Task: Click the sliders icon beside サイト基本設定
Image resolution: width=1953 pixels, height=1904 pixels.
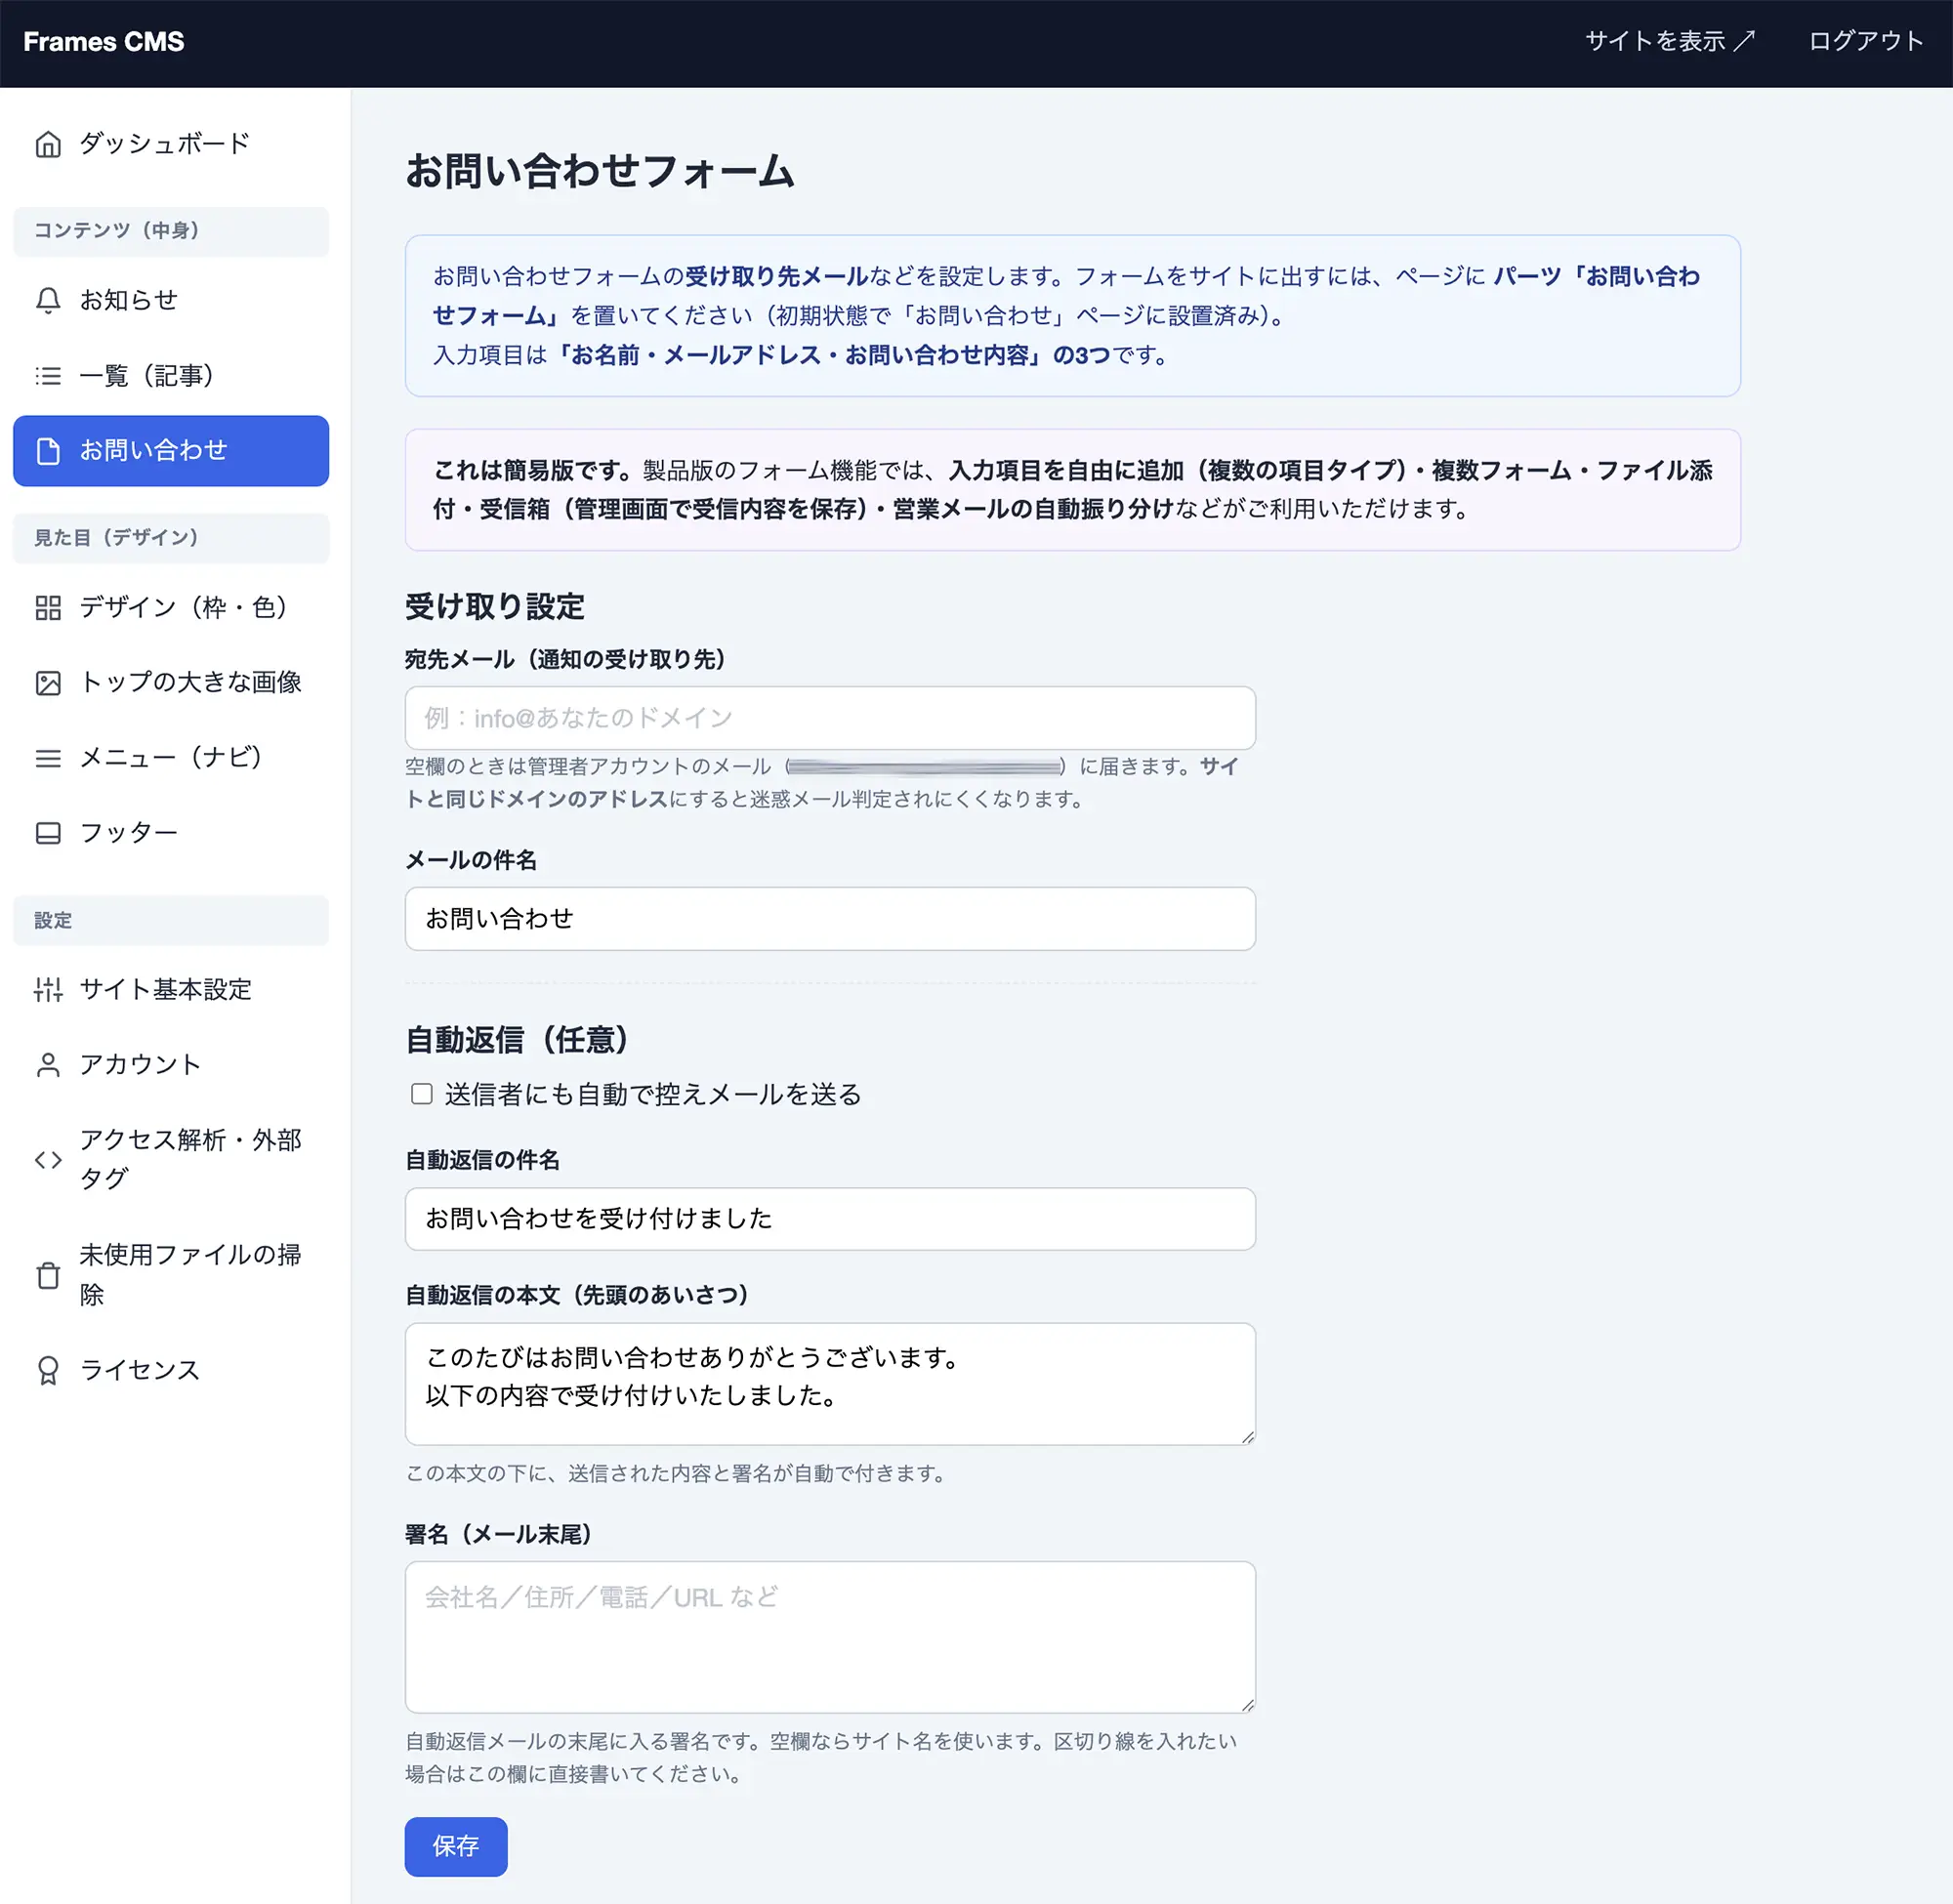Action: (48, 989)
